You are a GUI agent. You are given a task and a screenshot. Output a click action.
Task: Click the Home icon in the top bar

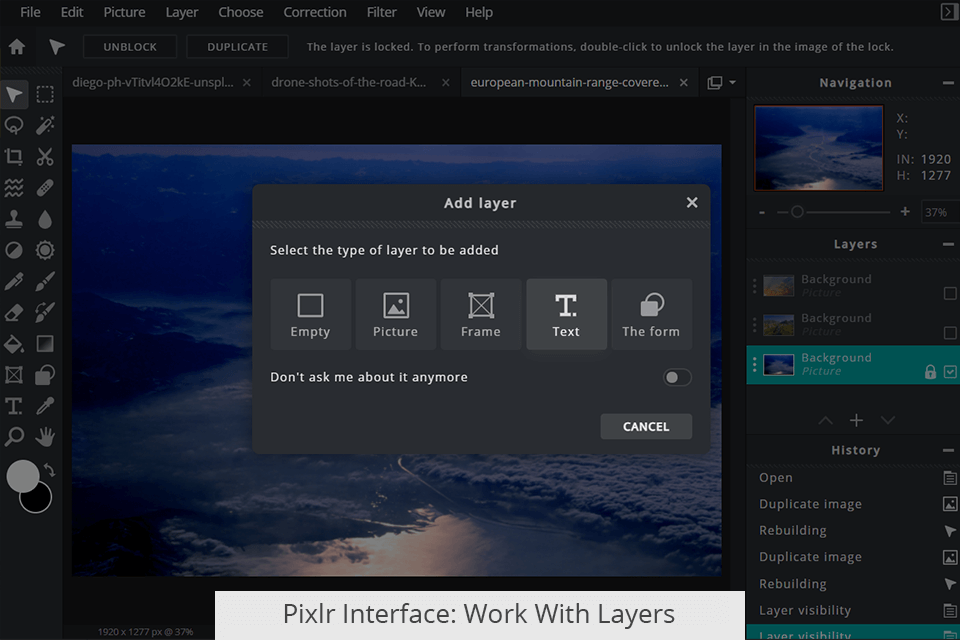[x=17, y=47]
